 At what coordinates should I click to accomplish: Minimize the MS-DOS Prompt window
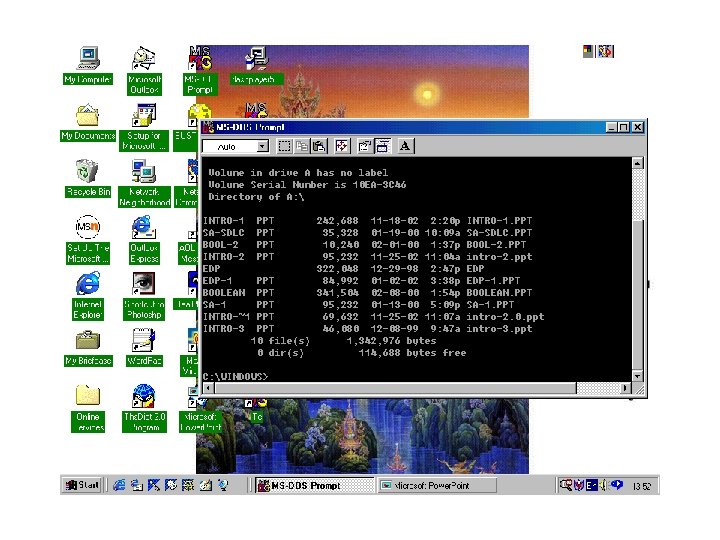pos(612,127)
